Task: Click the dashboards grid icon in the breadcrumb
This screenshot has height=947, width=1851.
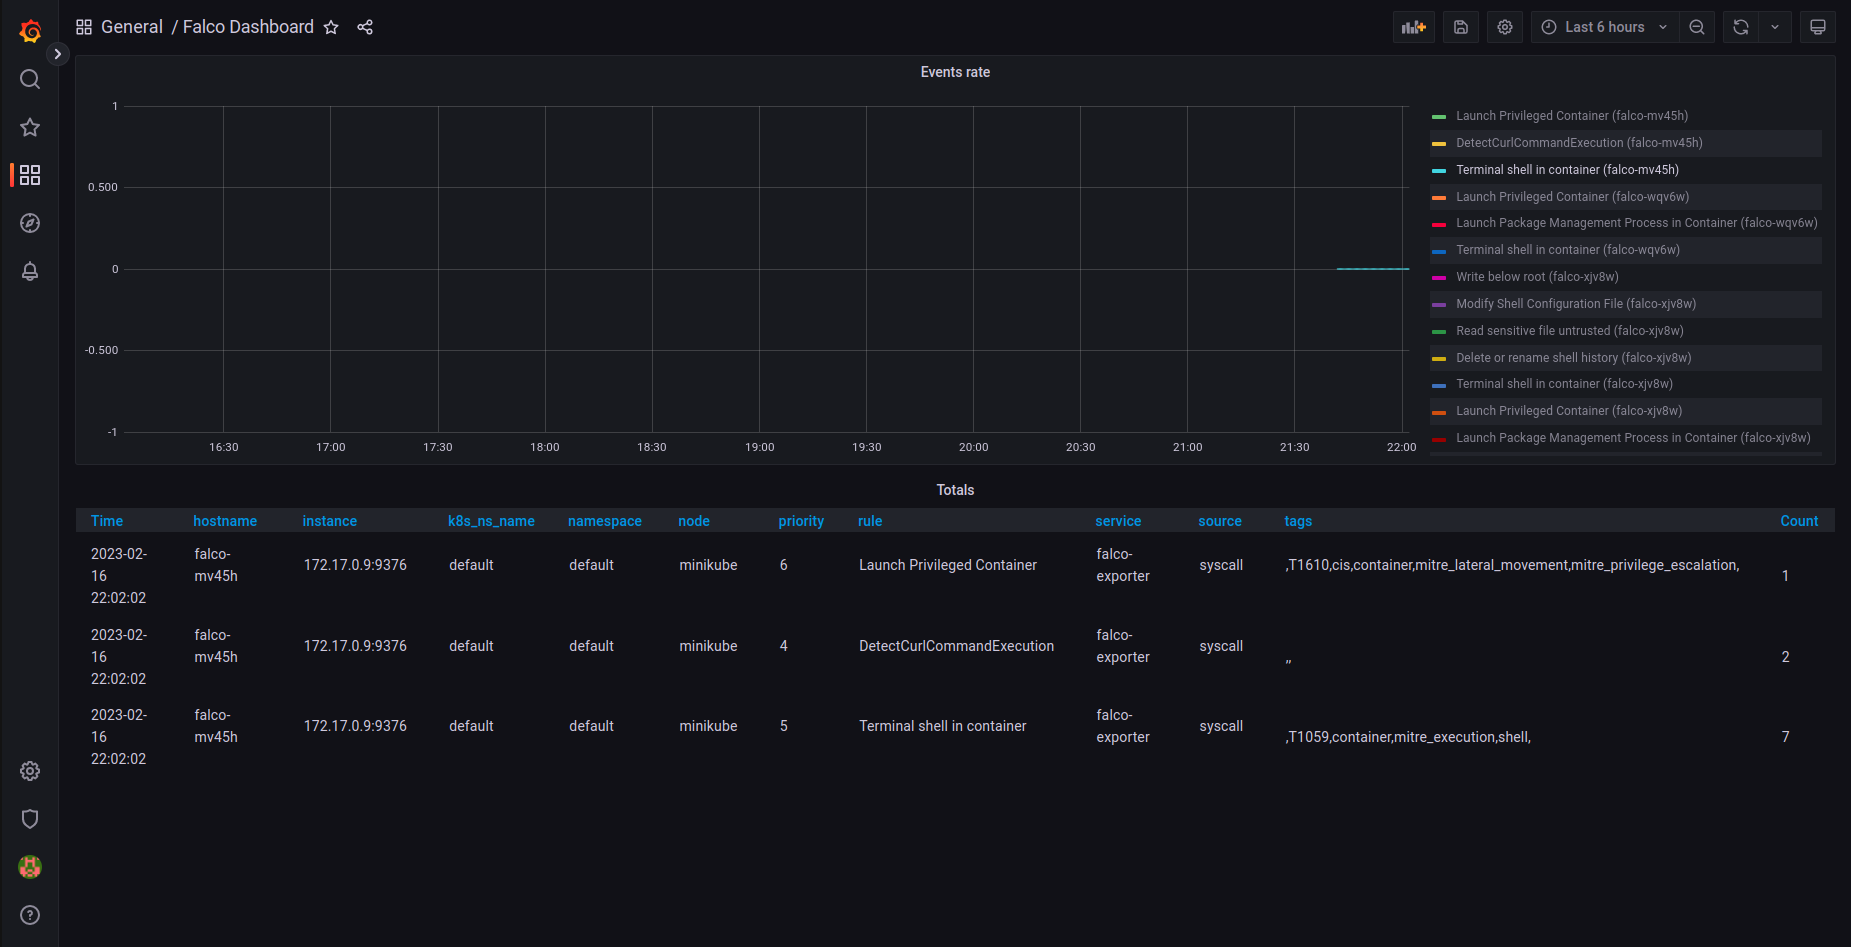Action: 84,27
